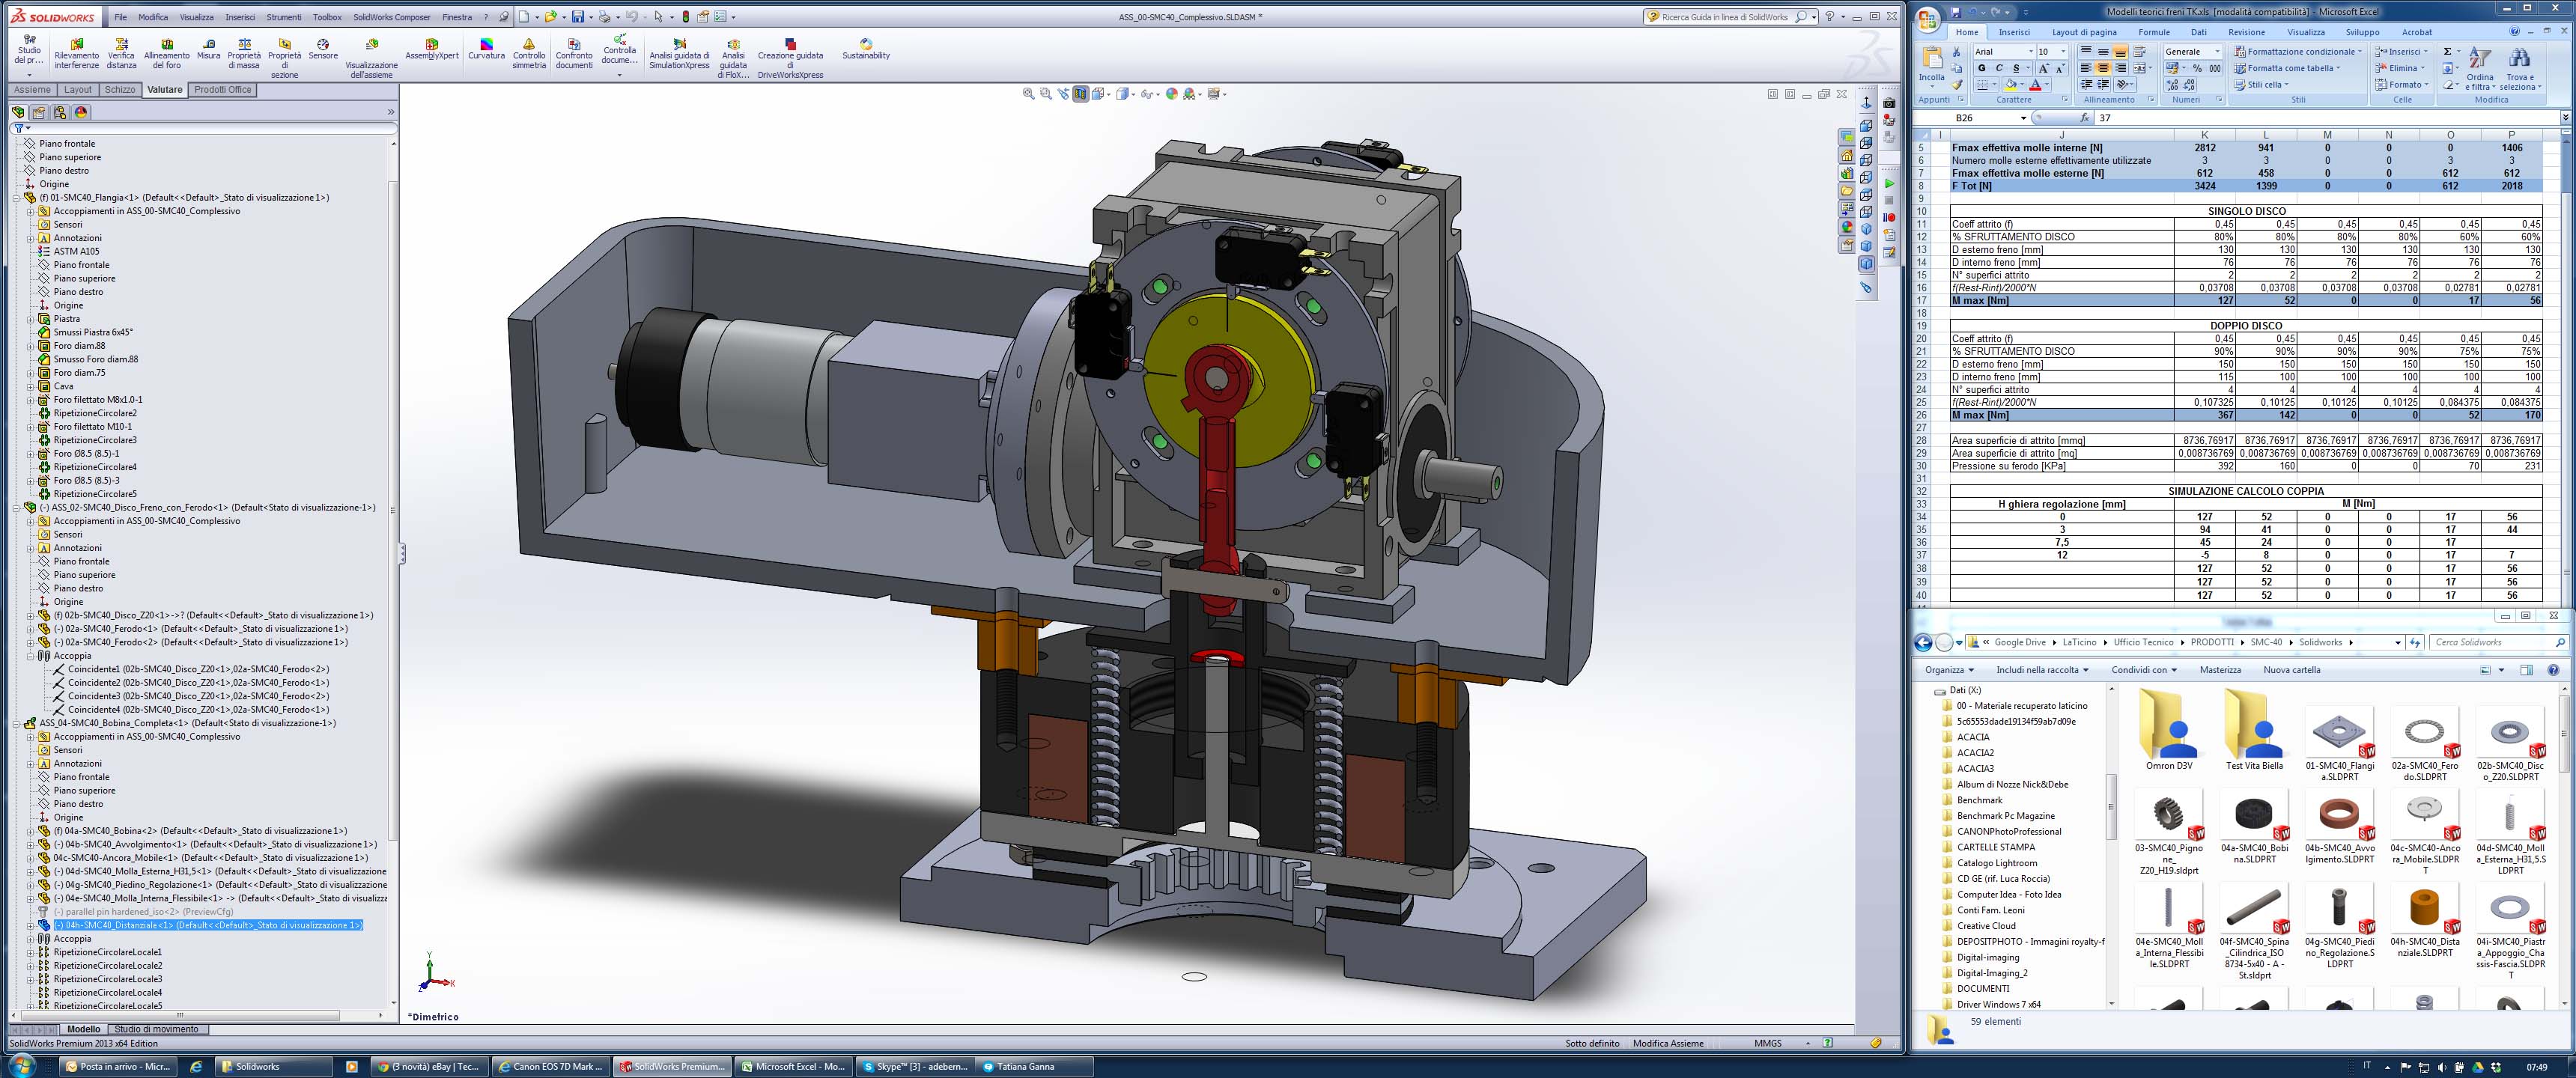2576x1078 pixels.
Task: Switch to the Schizzo tab
Action: click(x=119, y=90)
